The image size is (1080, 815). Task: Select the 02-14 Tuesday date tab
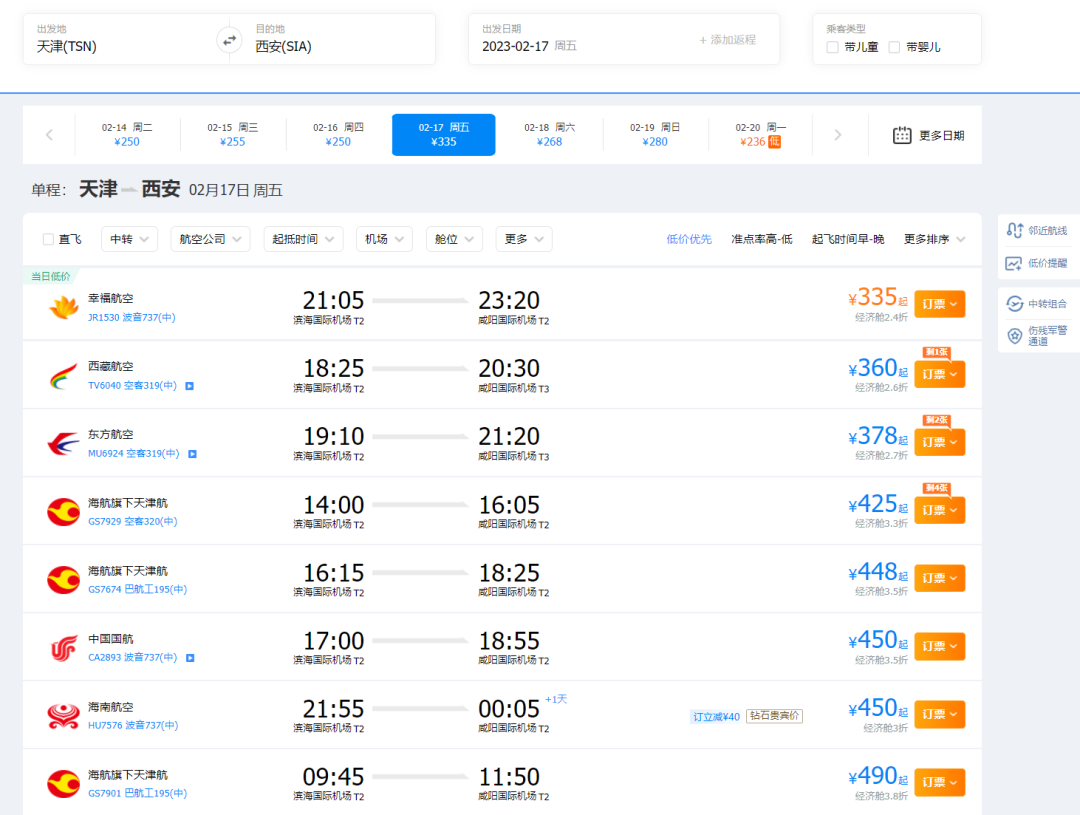tap(127, 134)
